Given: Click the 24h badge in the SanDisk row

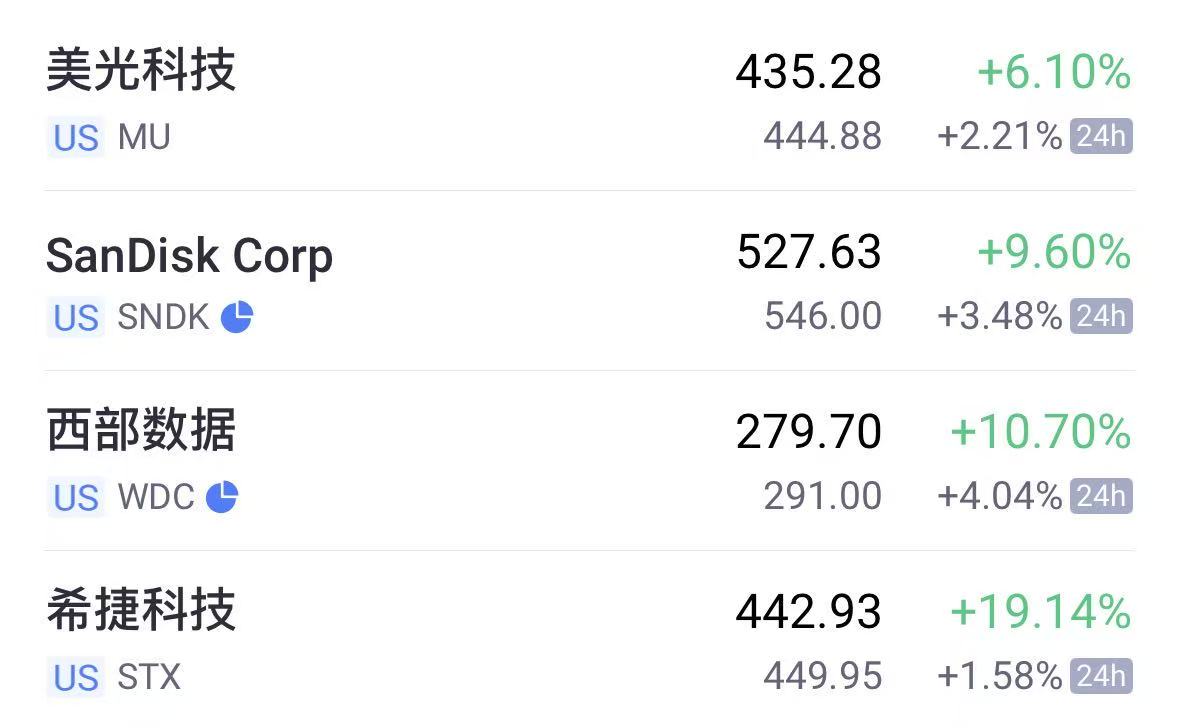Looking at the screenshot, I should point(1101,316).
